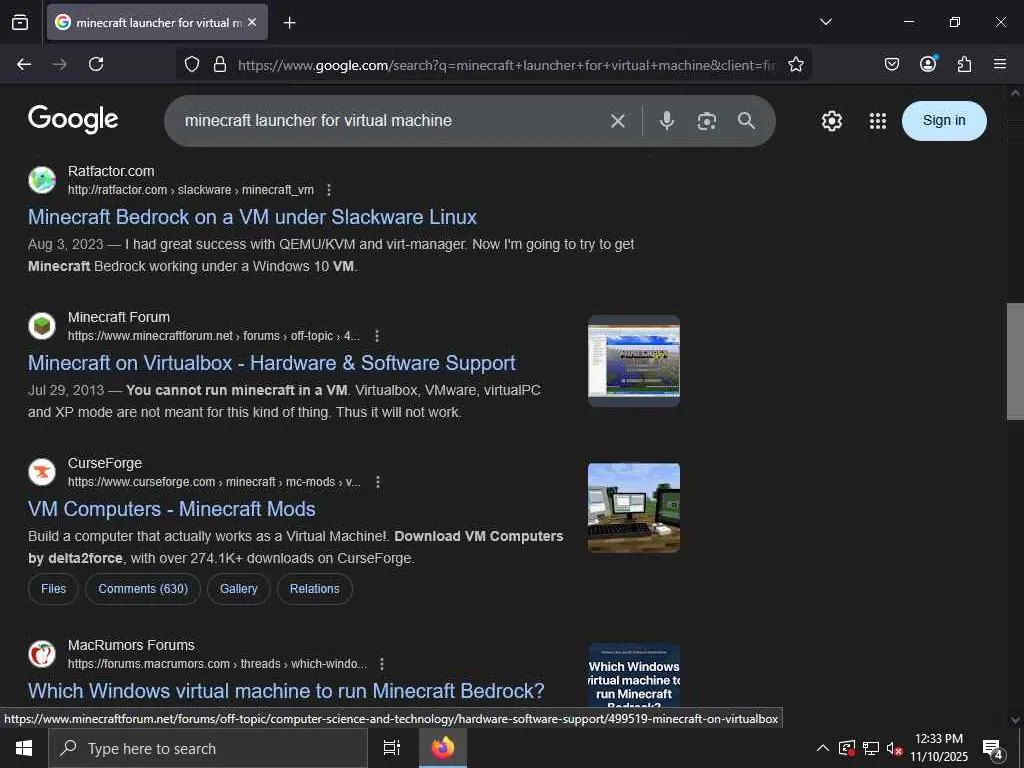
Task: Open the Gallery sitelink
Action: point(238,589)
